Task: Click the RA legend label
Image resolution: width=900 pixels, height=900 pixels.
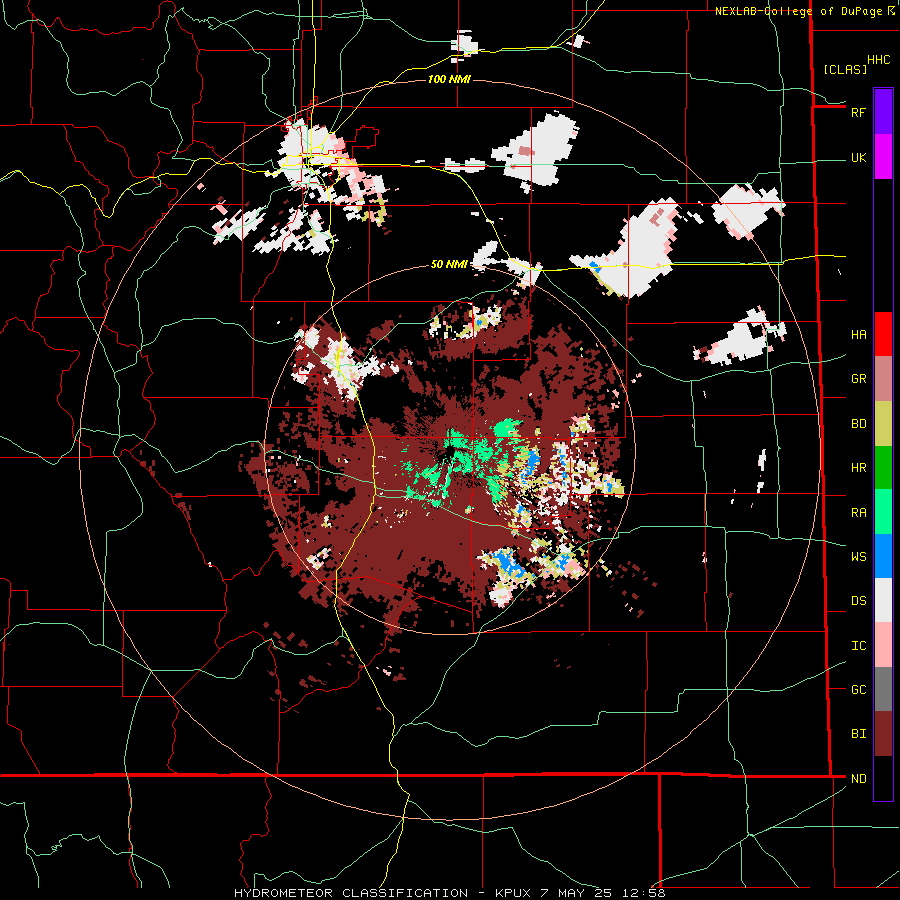Action: click(858, 513)
